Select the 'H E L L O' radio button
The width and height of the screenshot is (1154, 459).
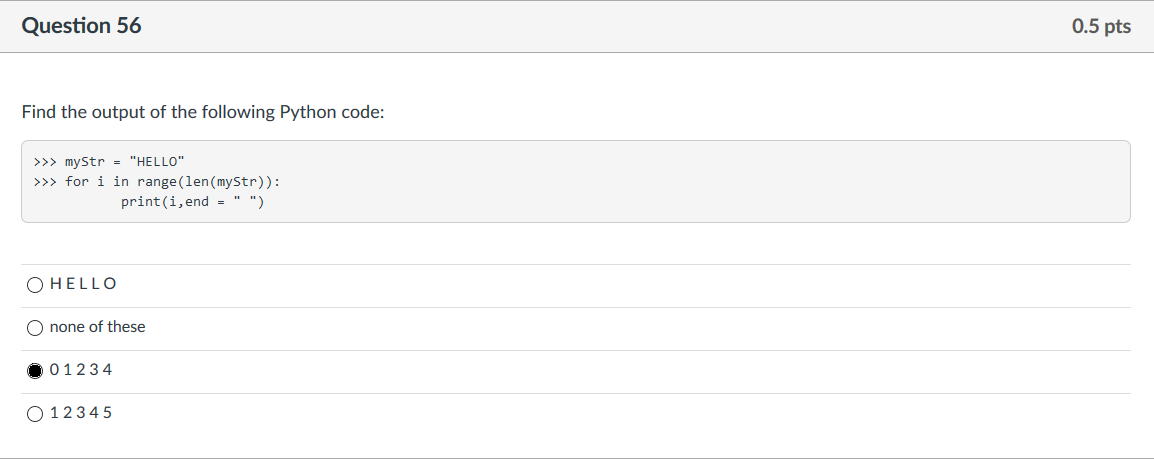(x=35, y=285)
